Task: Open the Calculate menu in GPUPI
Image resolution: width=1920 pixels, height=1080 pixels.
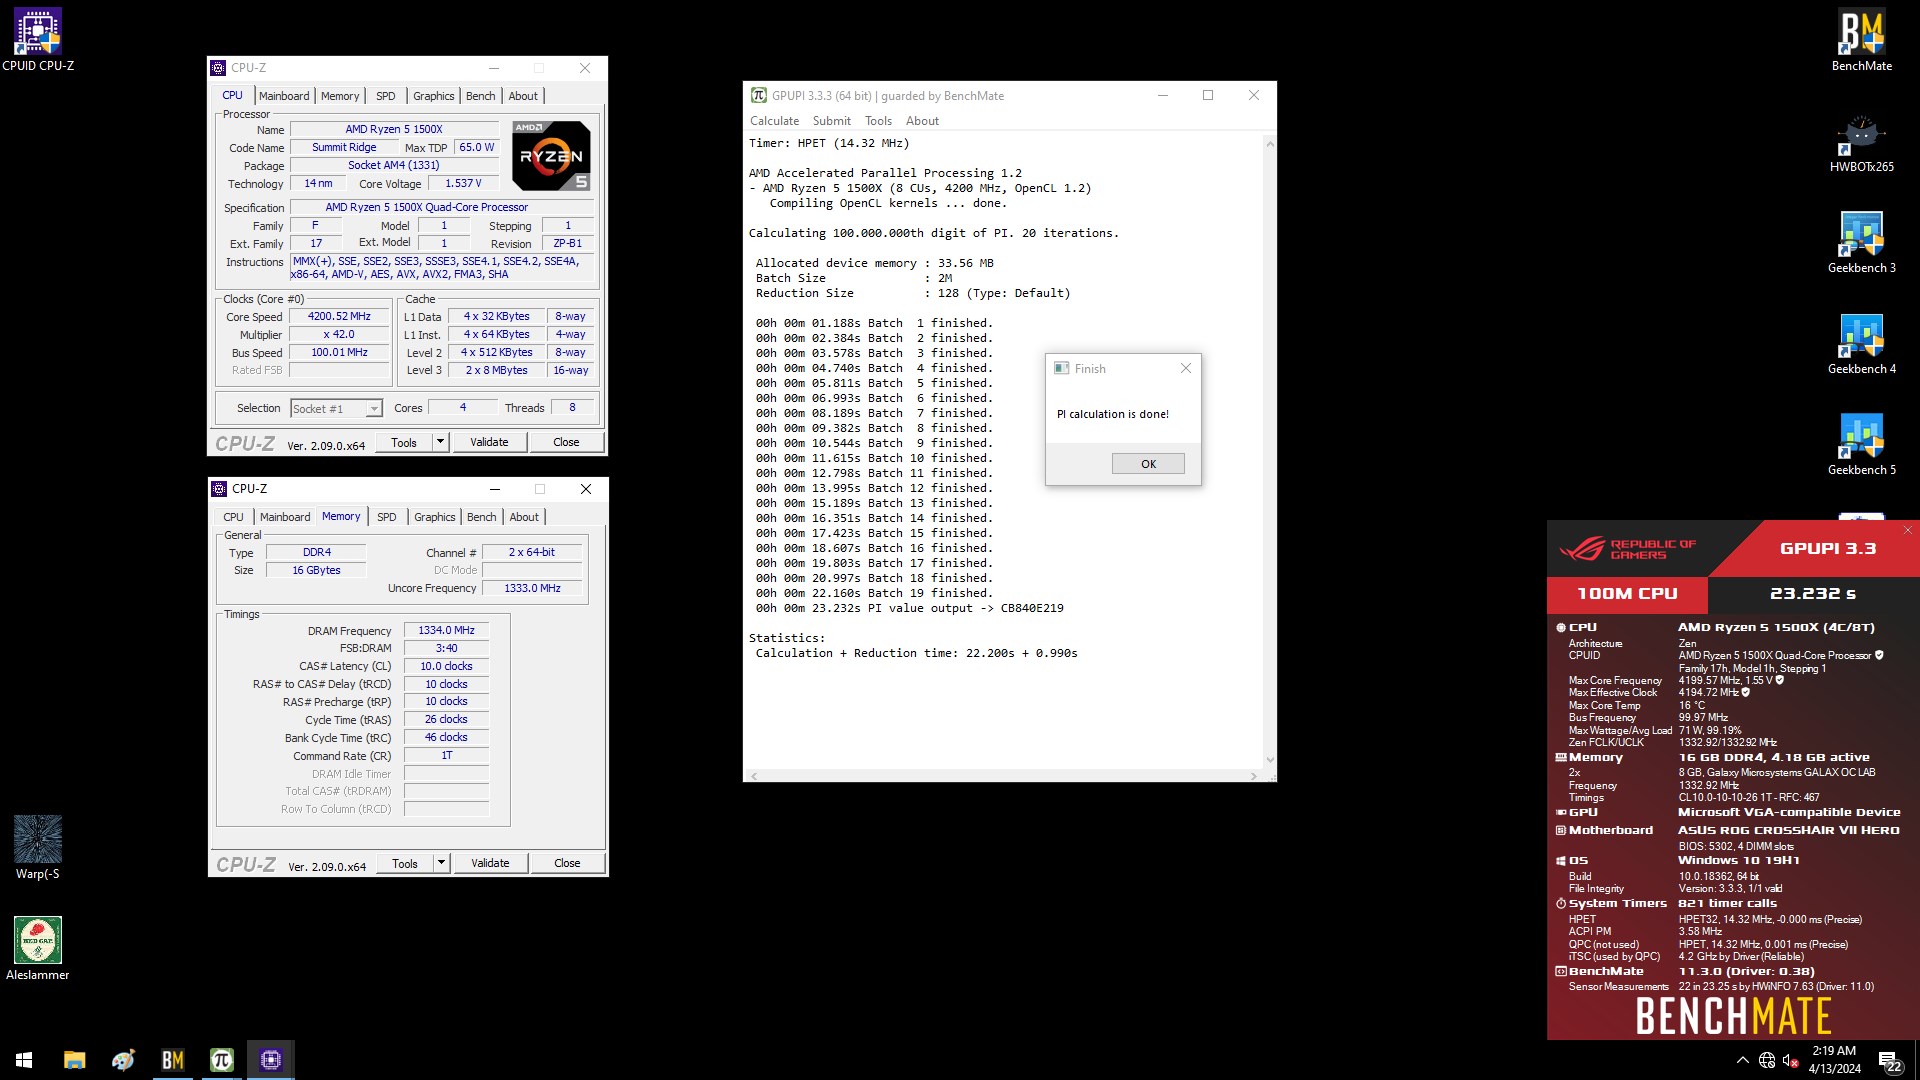Action: pos(774,121)
